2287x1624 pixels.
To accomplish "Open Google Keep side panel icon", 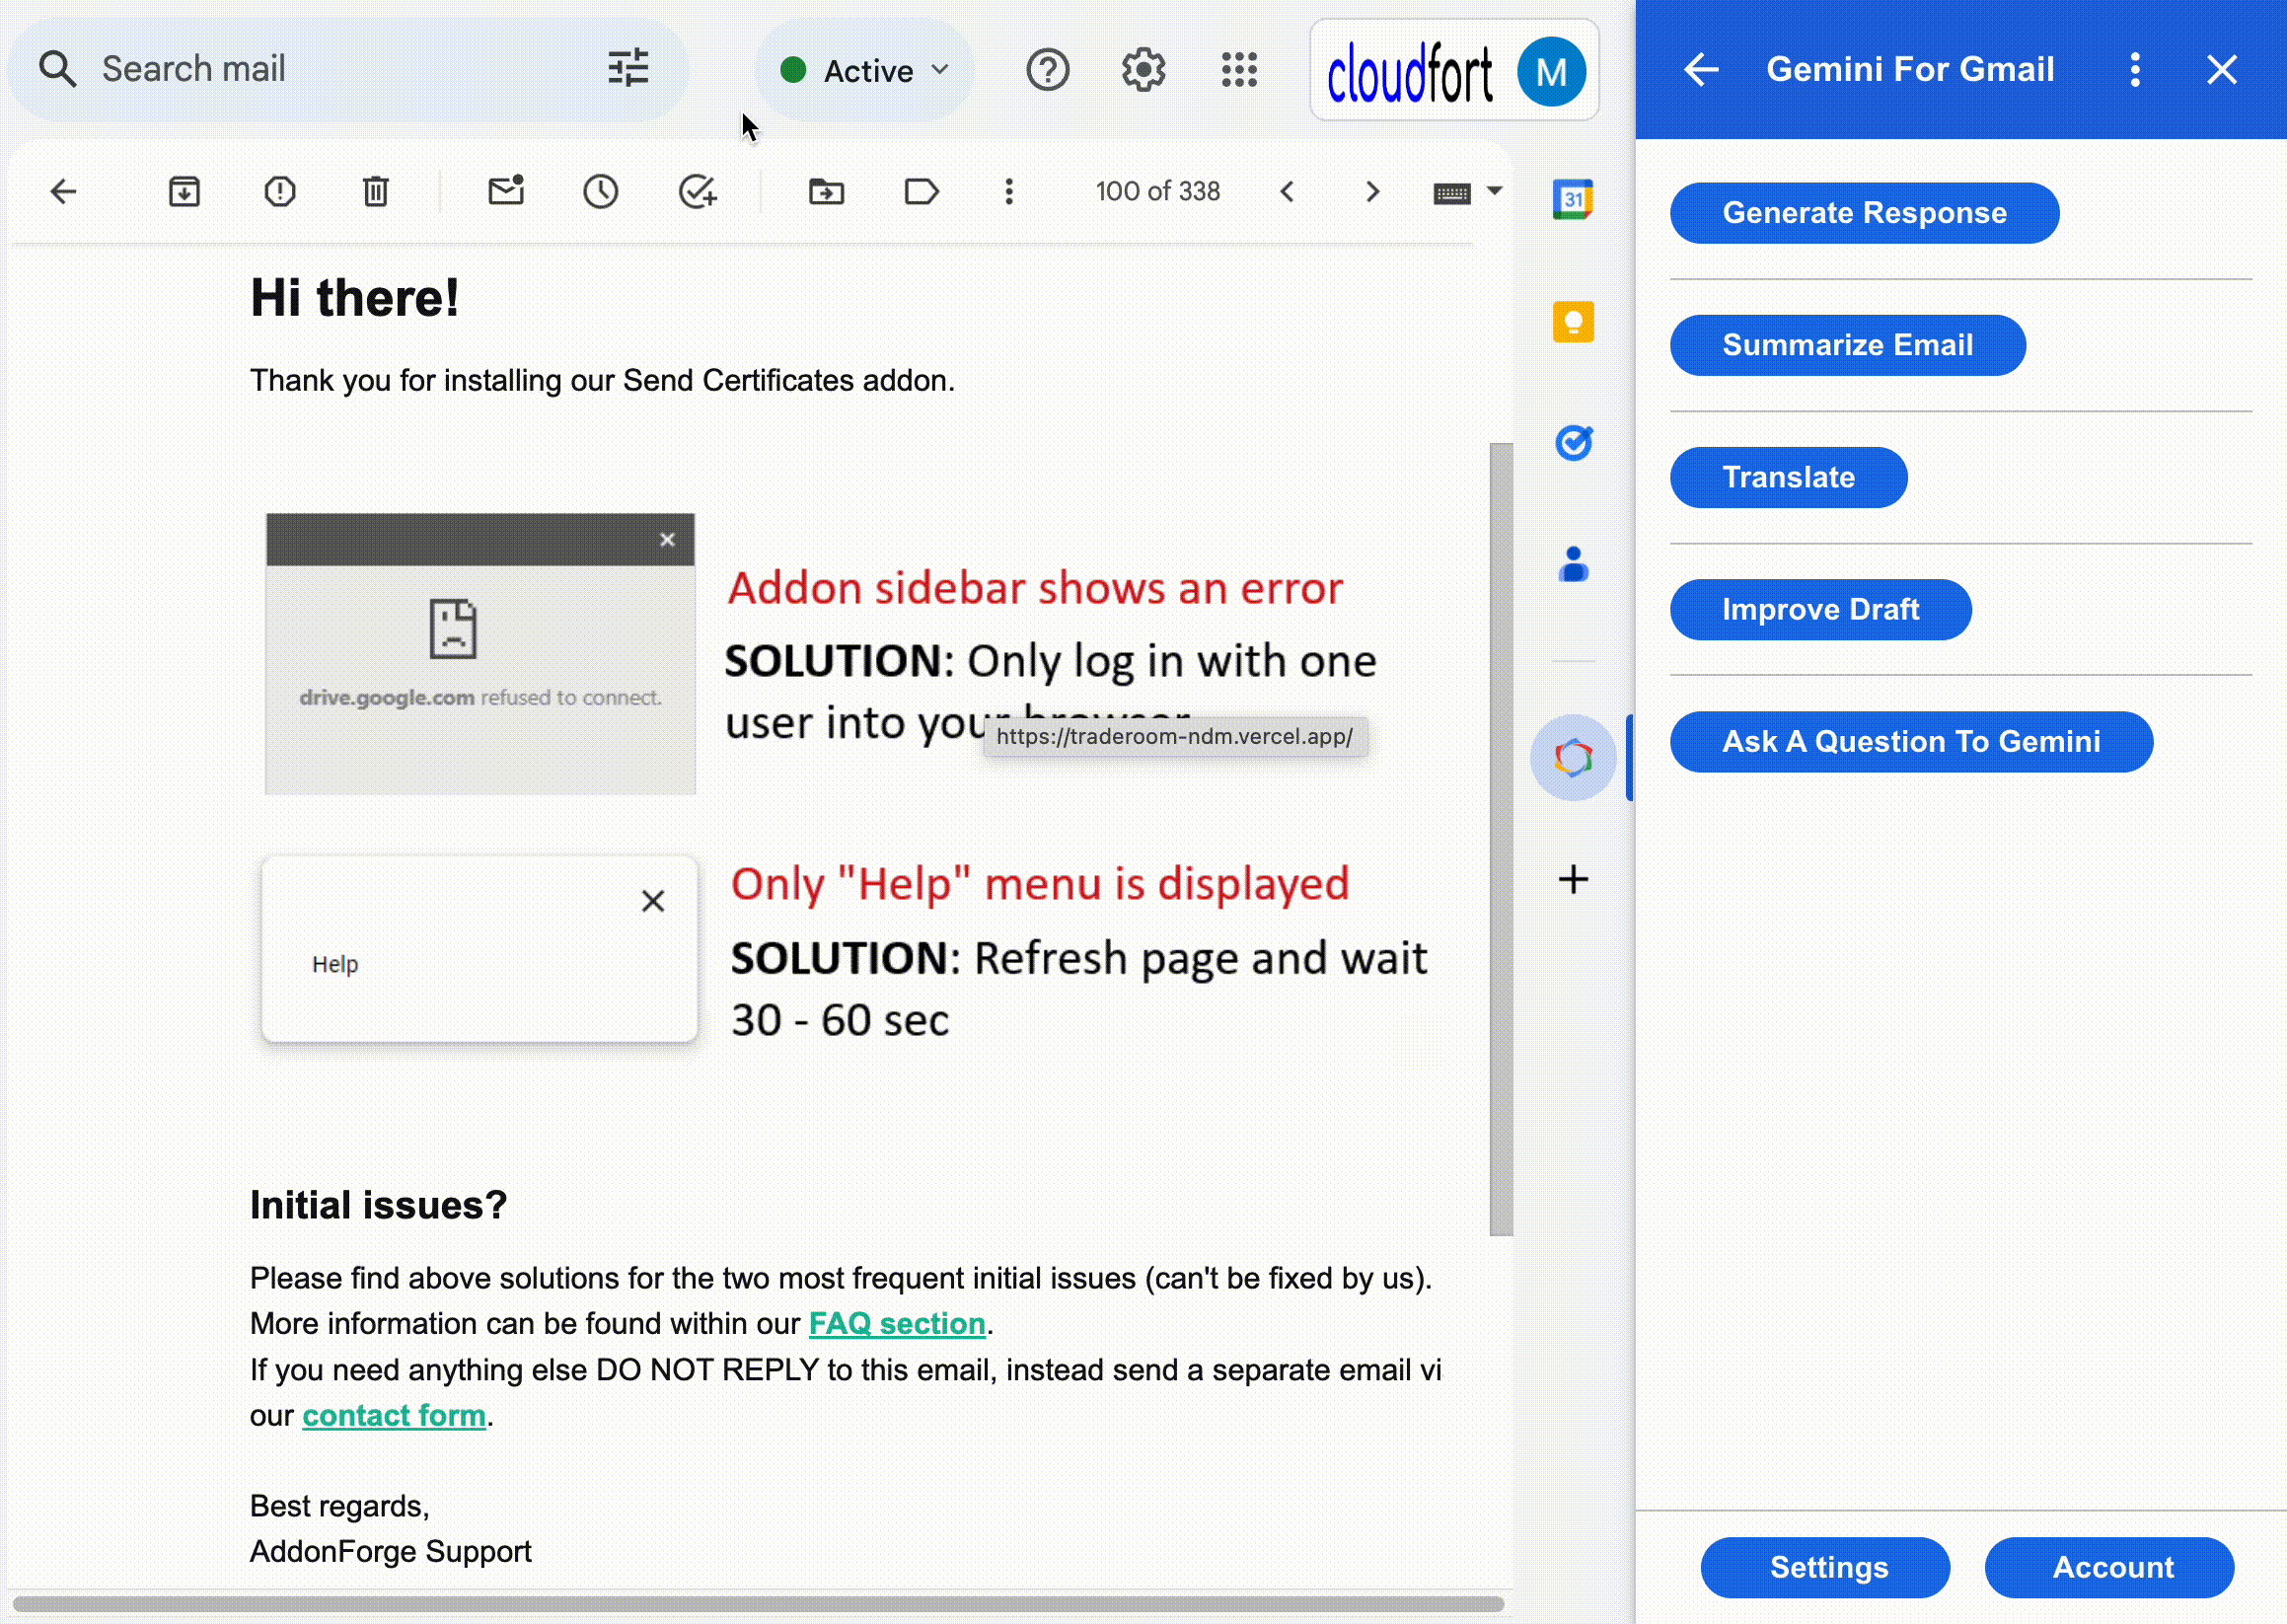I will (1573, 322).
